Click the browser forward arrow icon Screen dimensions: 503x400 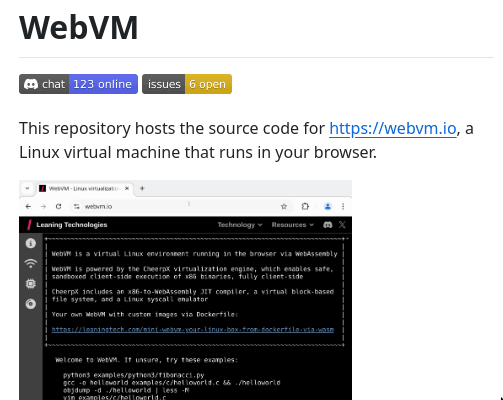click(43, 206)
